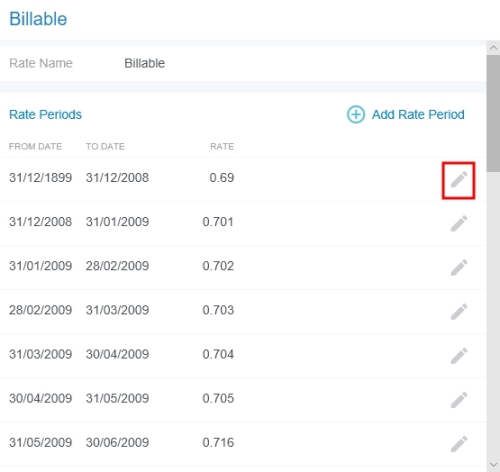Edit the 0.716 rate period
The height and width of the screenshot is (472, 500).
click(x=459, y=444)
